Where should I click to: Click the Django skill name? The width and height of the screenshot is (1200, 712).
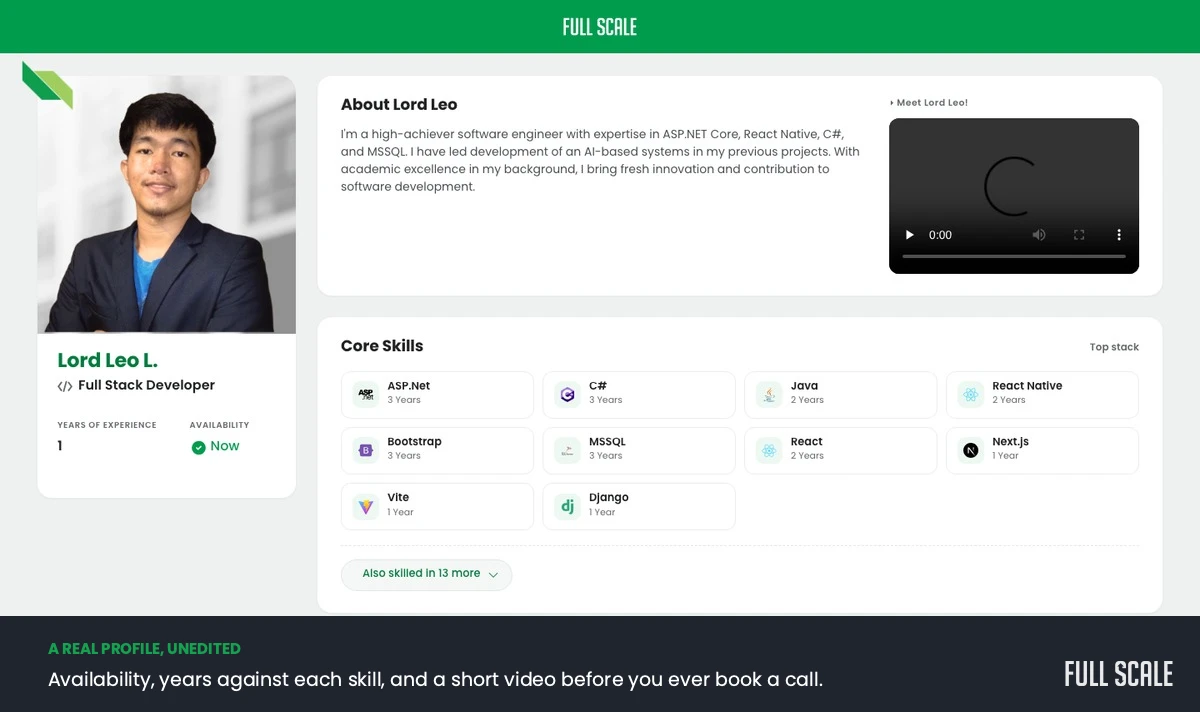[x=609, y=498]
